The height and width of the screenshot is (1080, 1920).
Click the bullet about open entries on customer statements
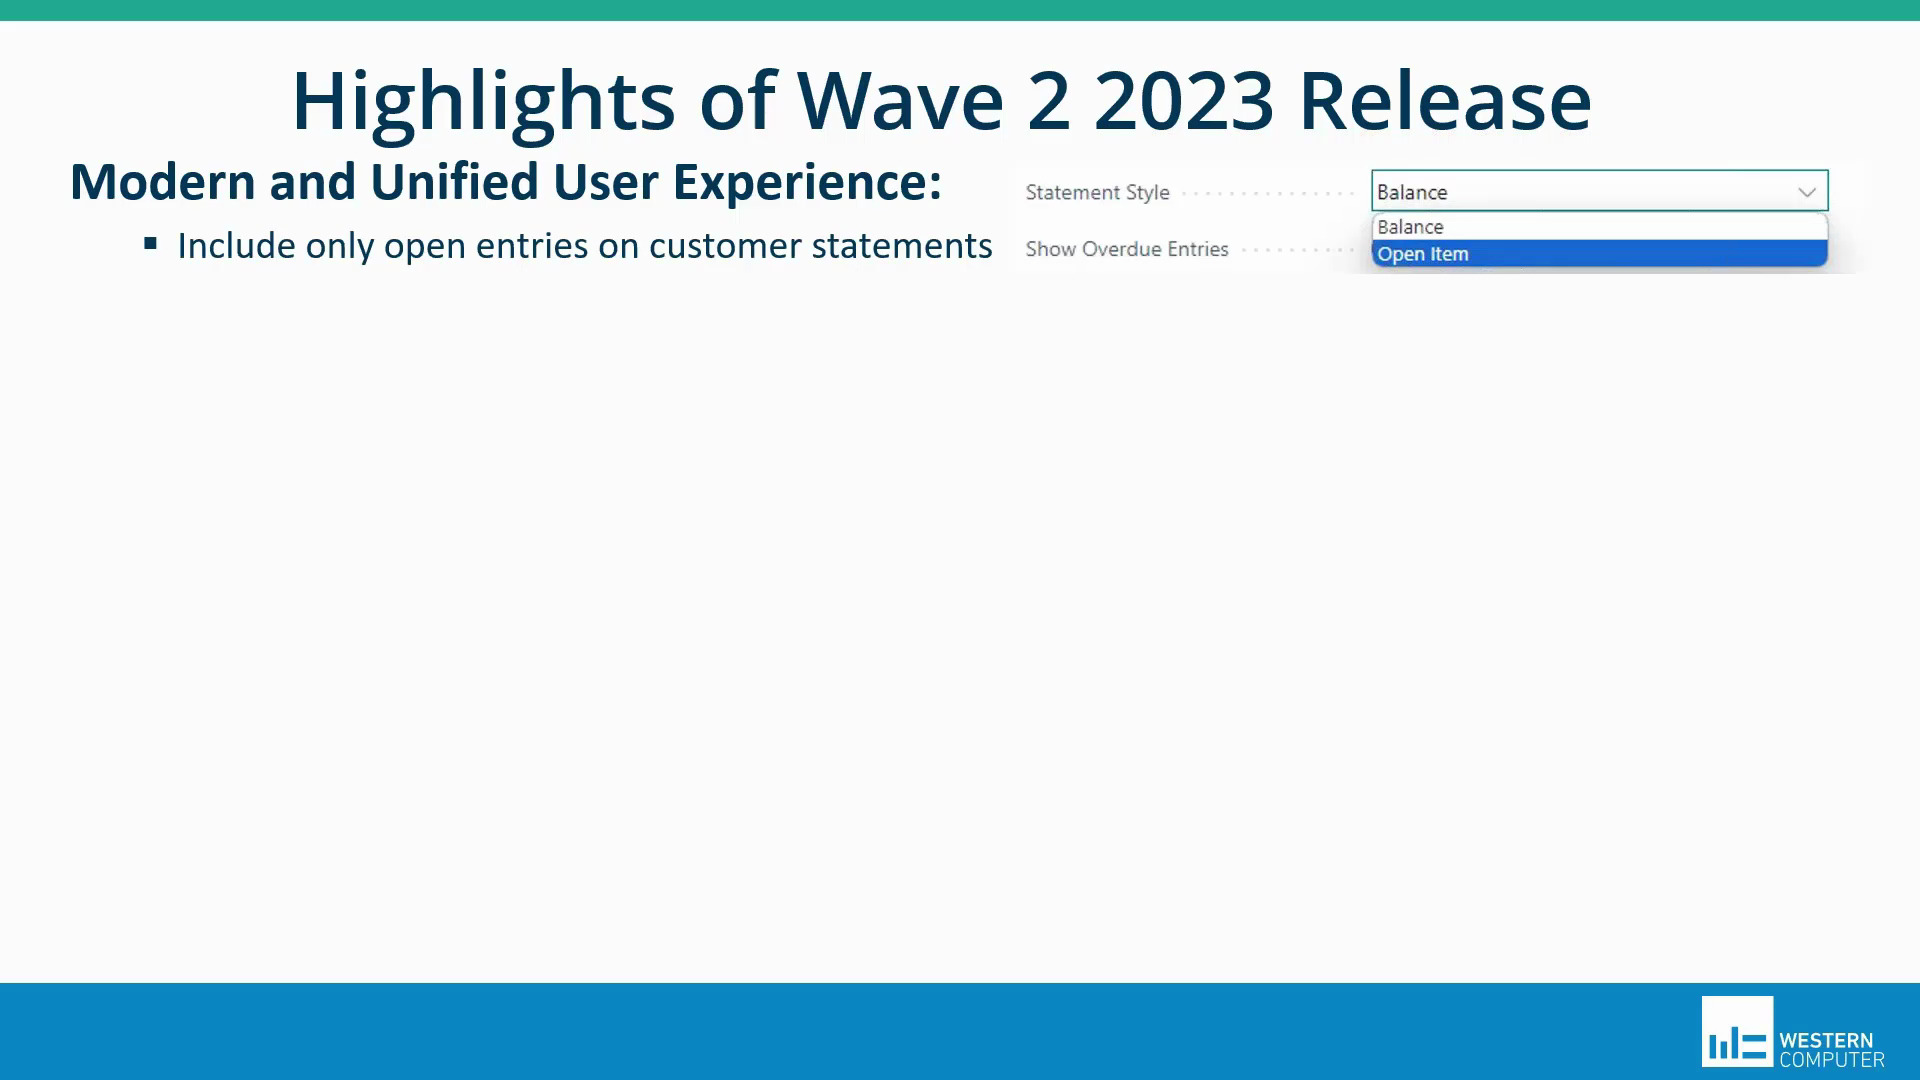(585, 245)
